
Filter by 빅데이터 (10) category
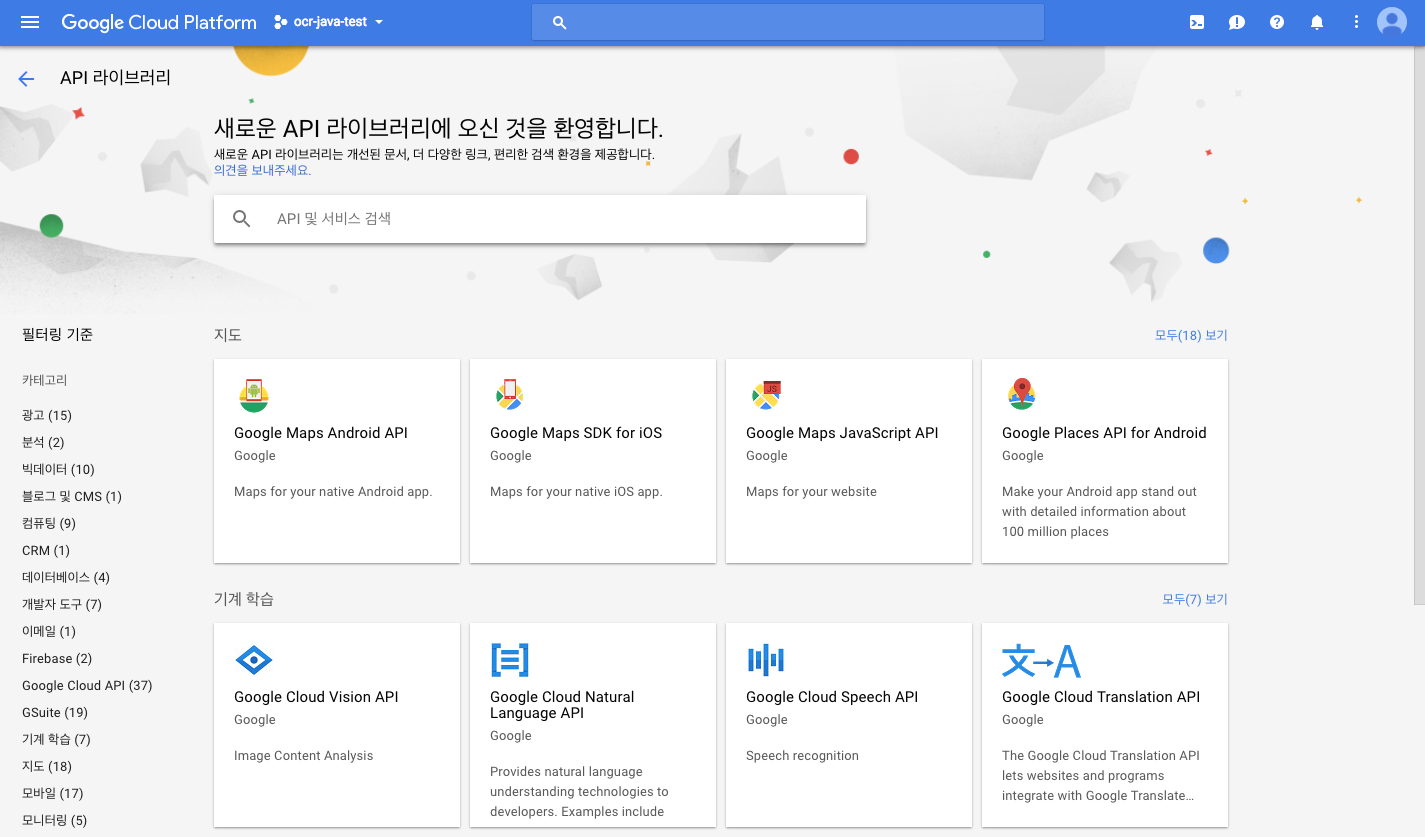[58, 469]
